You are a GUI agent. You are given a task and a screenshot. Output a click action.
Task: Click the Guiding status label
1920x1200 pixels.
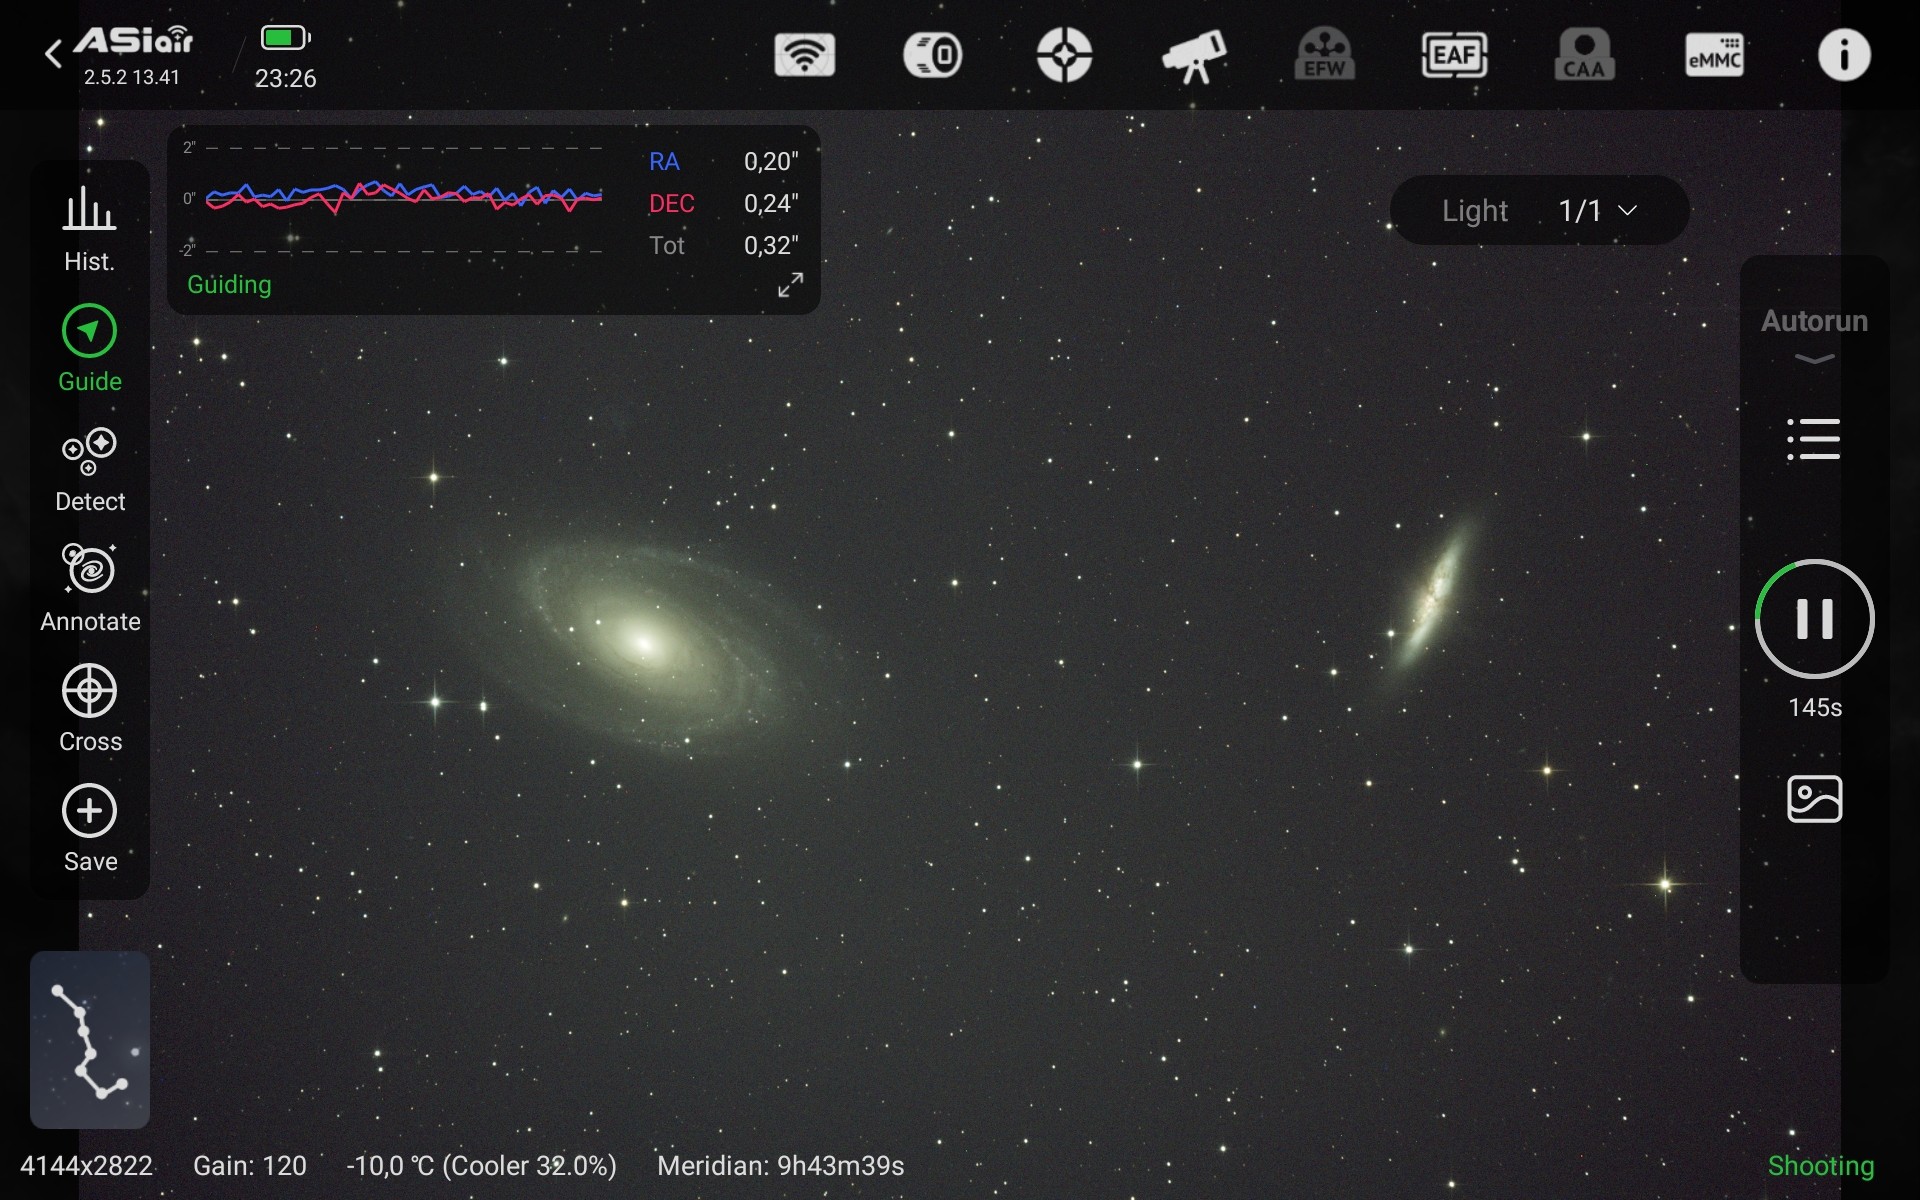tap(229, 285)
